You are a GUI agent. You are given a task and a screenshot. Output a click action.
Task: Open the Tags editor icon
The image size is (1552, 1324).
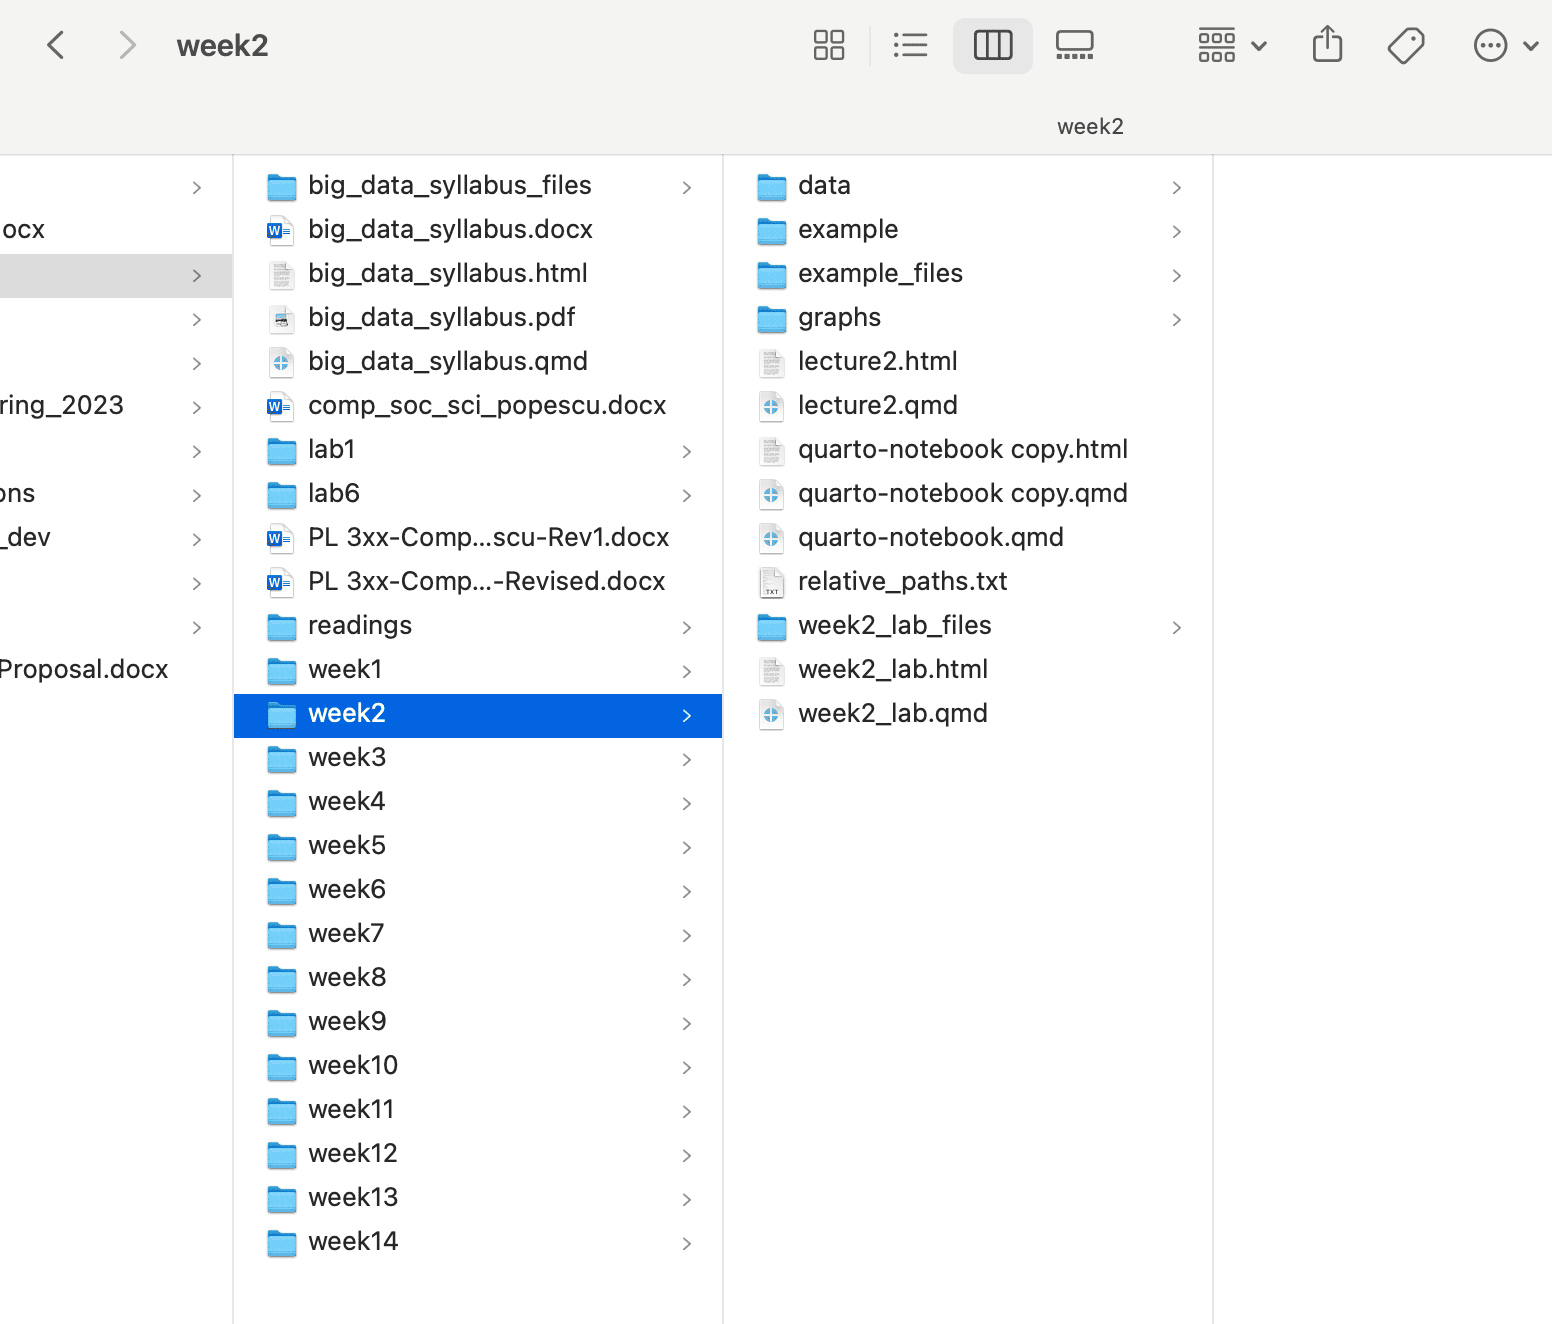(x=1406, y=45)
